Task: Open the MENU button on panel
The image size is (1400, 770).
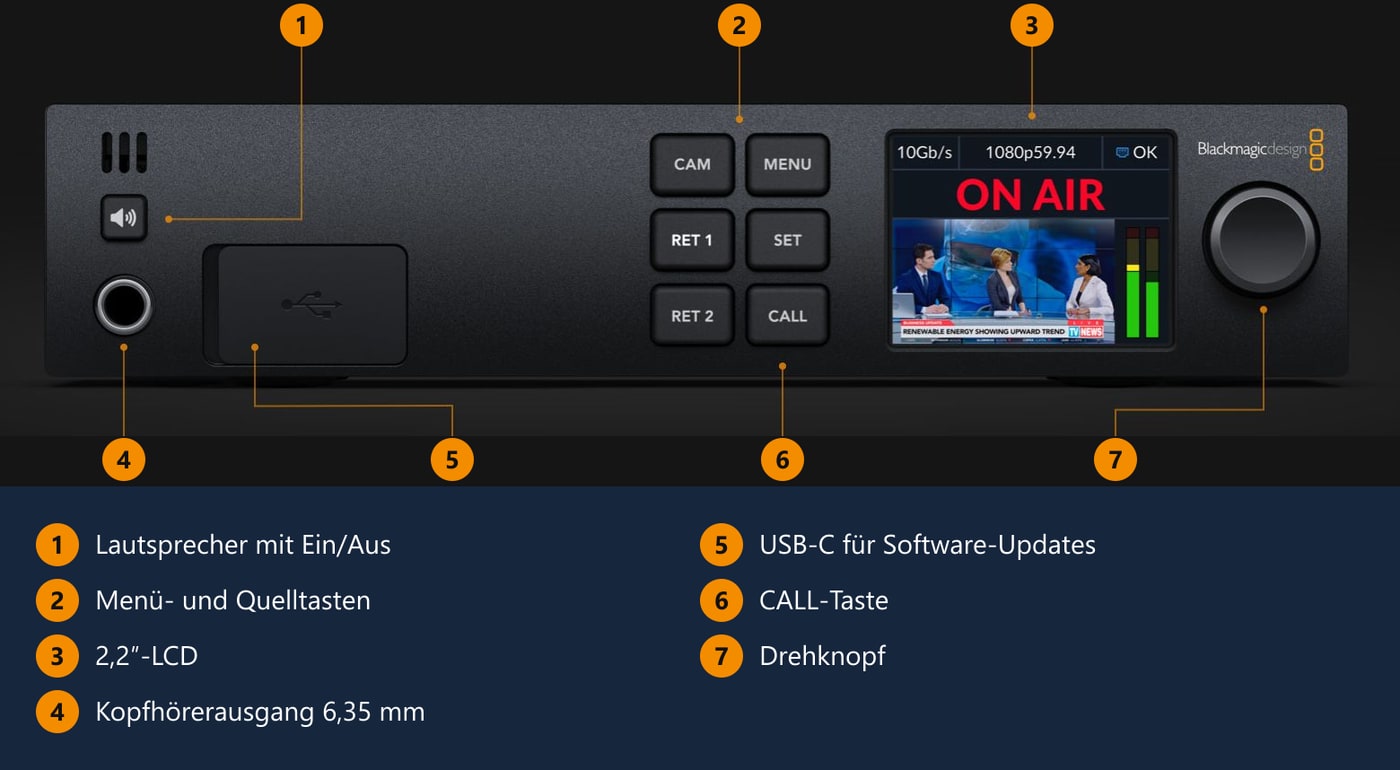Action: [x=787, y=164]
